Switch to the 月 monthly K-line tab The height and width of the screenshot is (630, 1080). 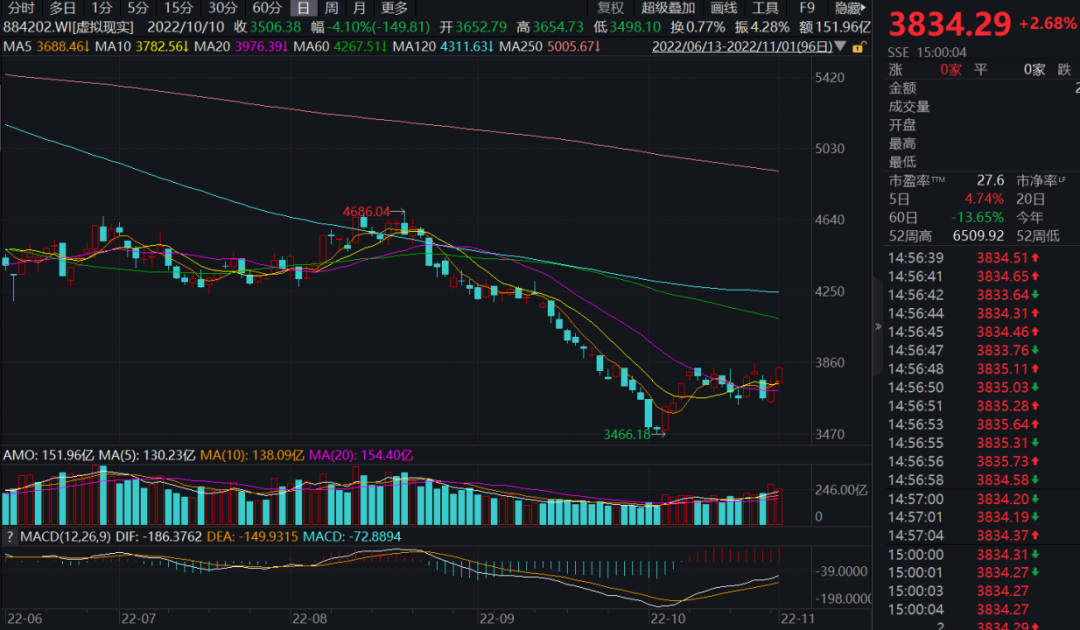[359, 8]
